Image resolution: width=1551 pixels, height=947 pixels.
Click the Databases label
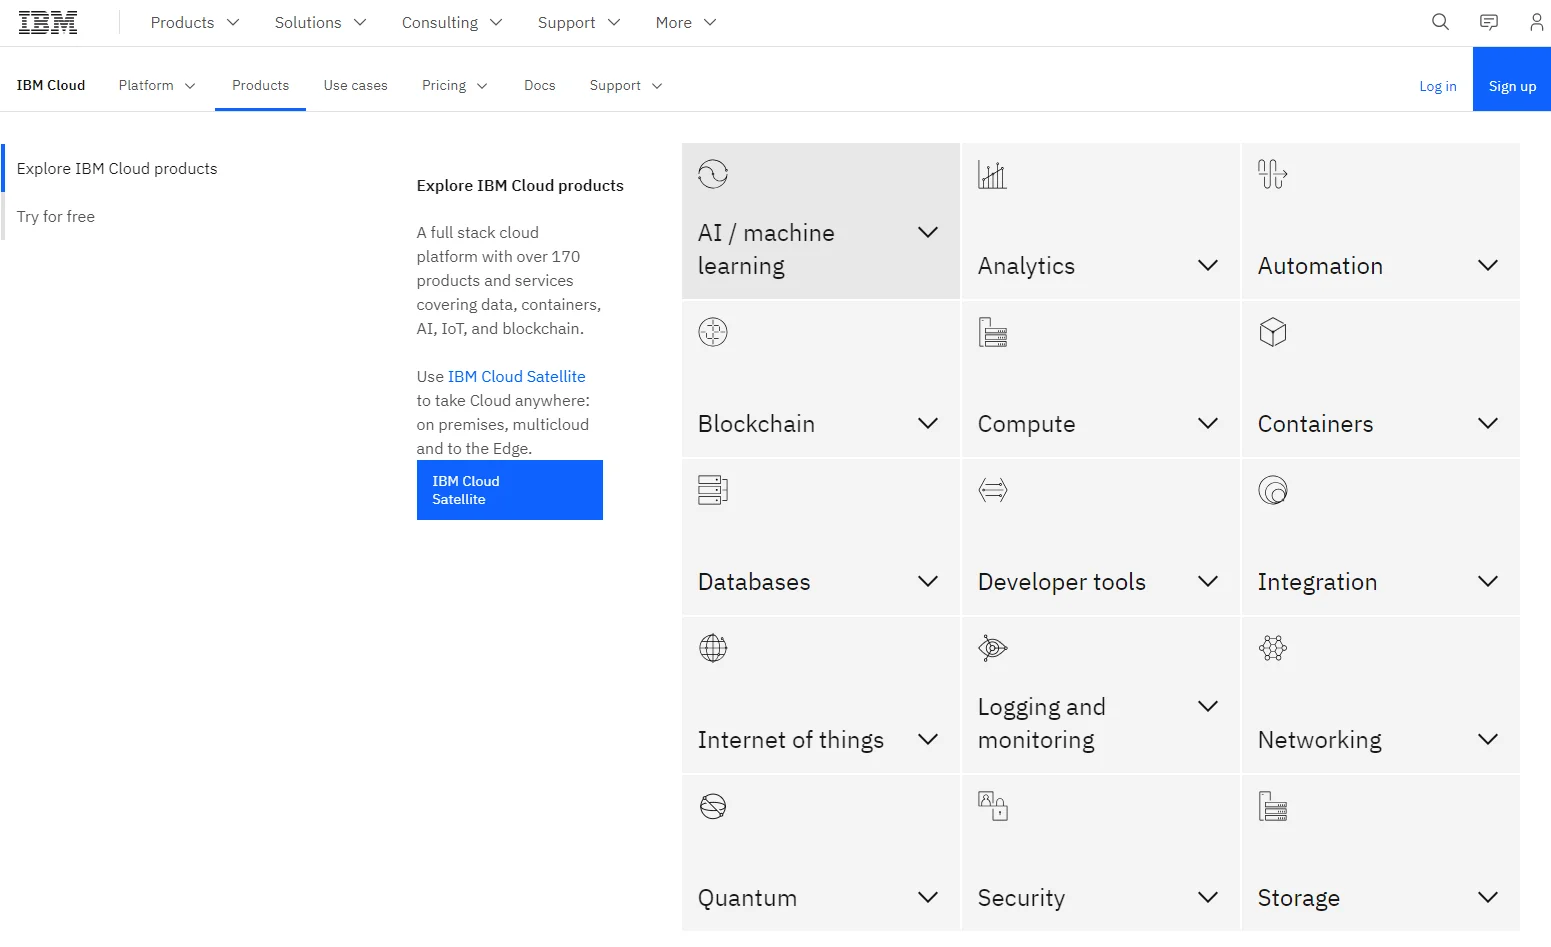click(754, 582)
